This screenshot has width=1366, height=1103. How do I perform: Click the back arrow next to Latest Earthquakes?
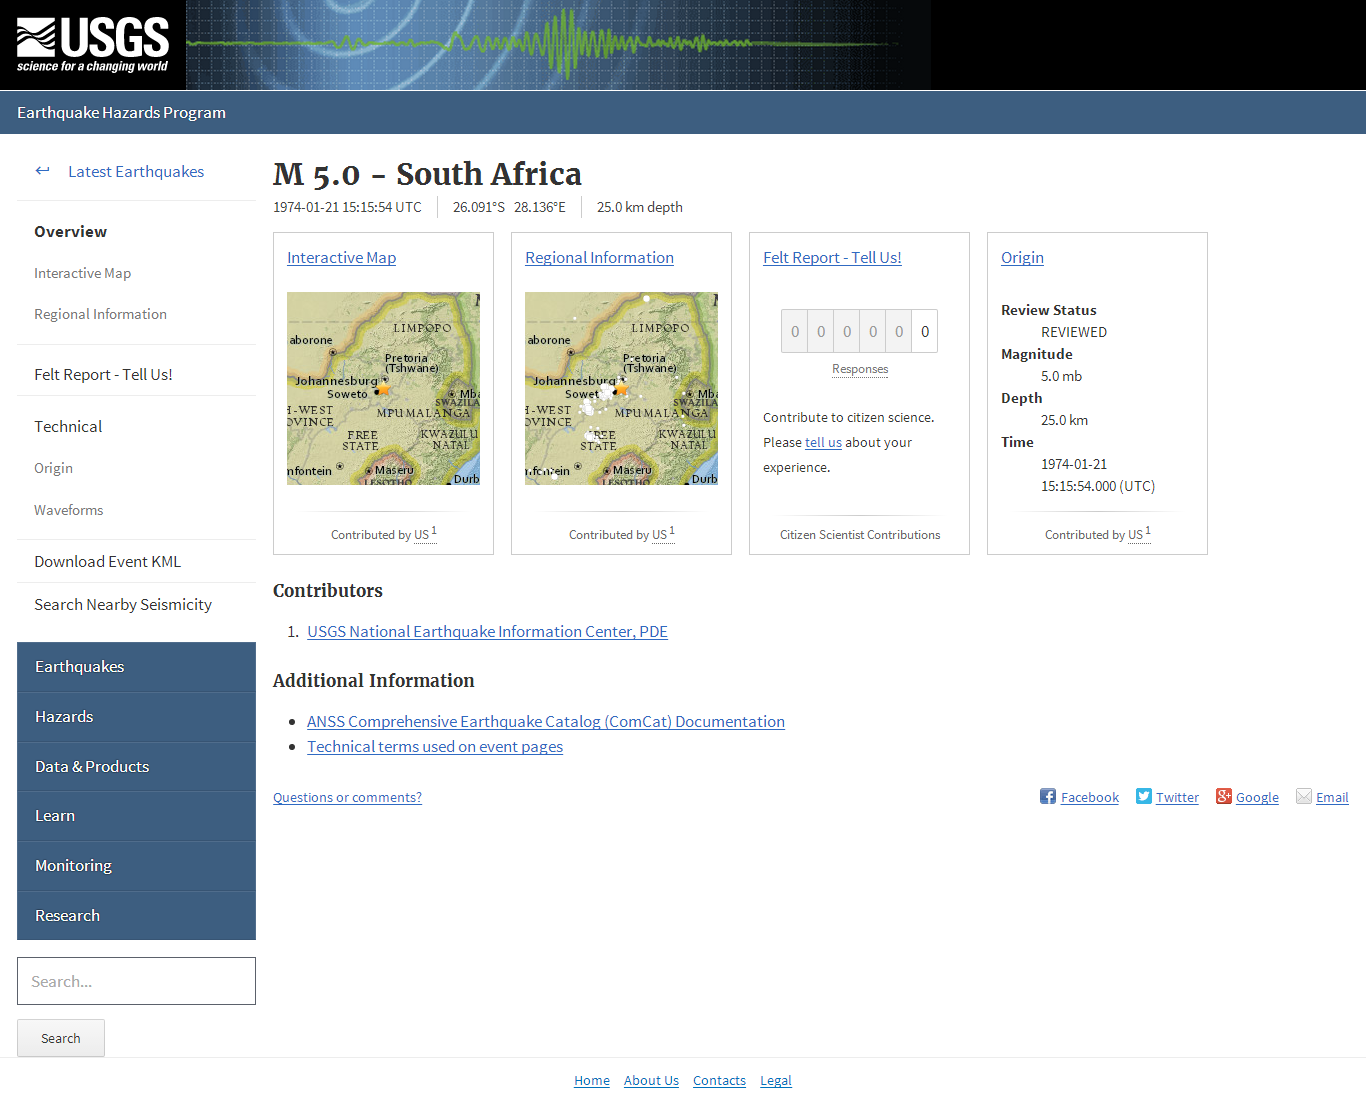pos(42,170)
